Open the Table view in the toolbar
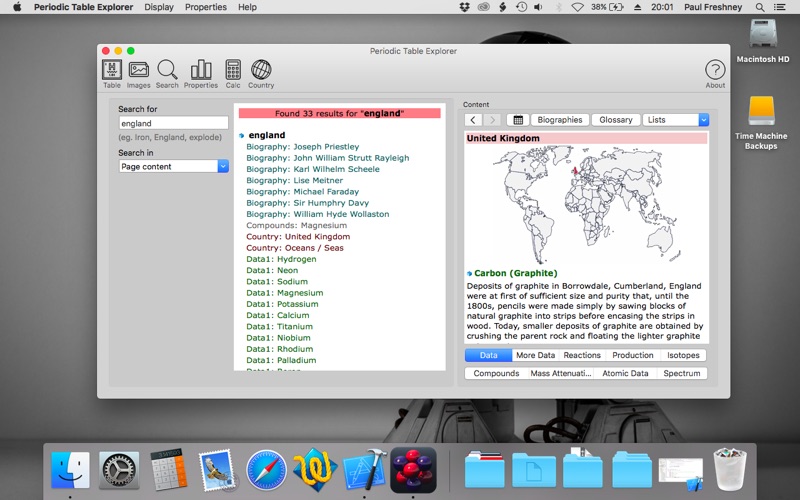 click(112, 72)
